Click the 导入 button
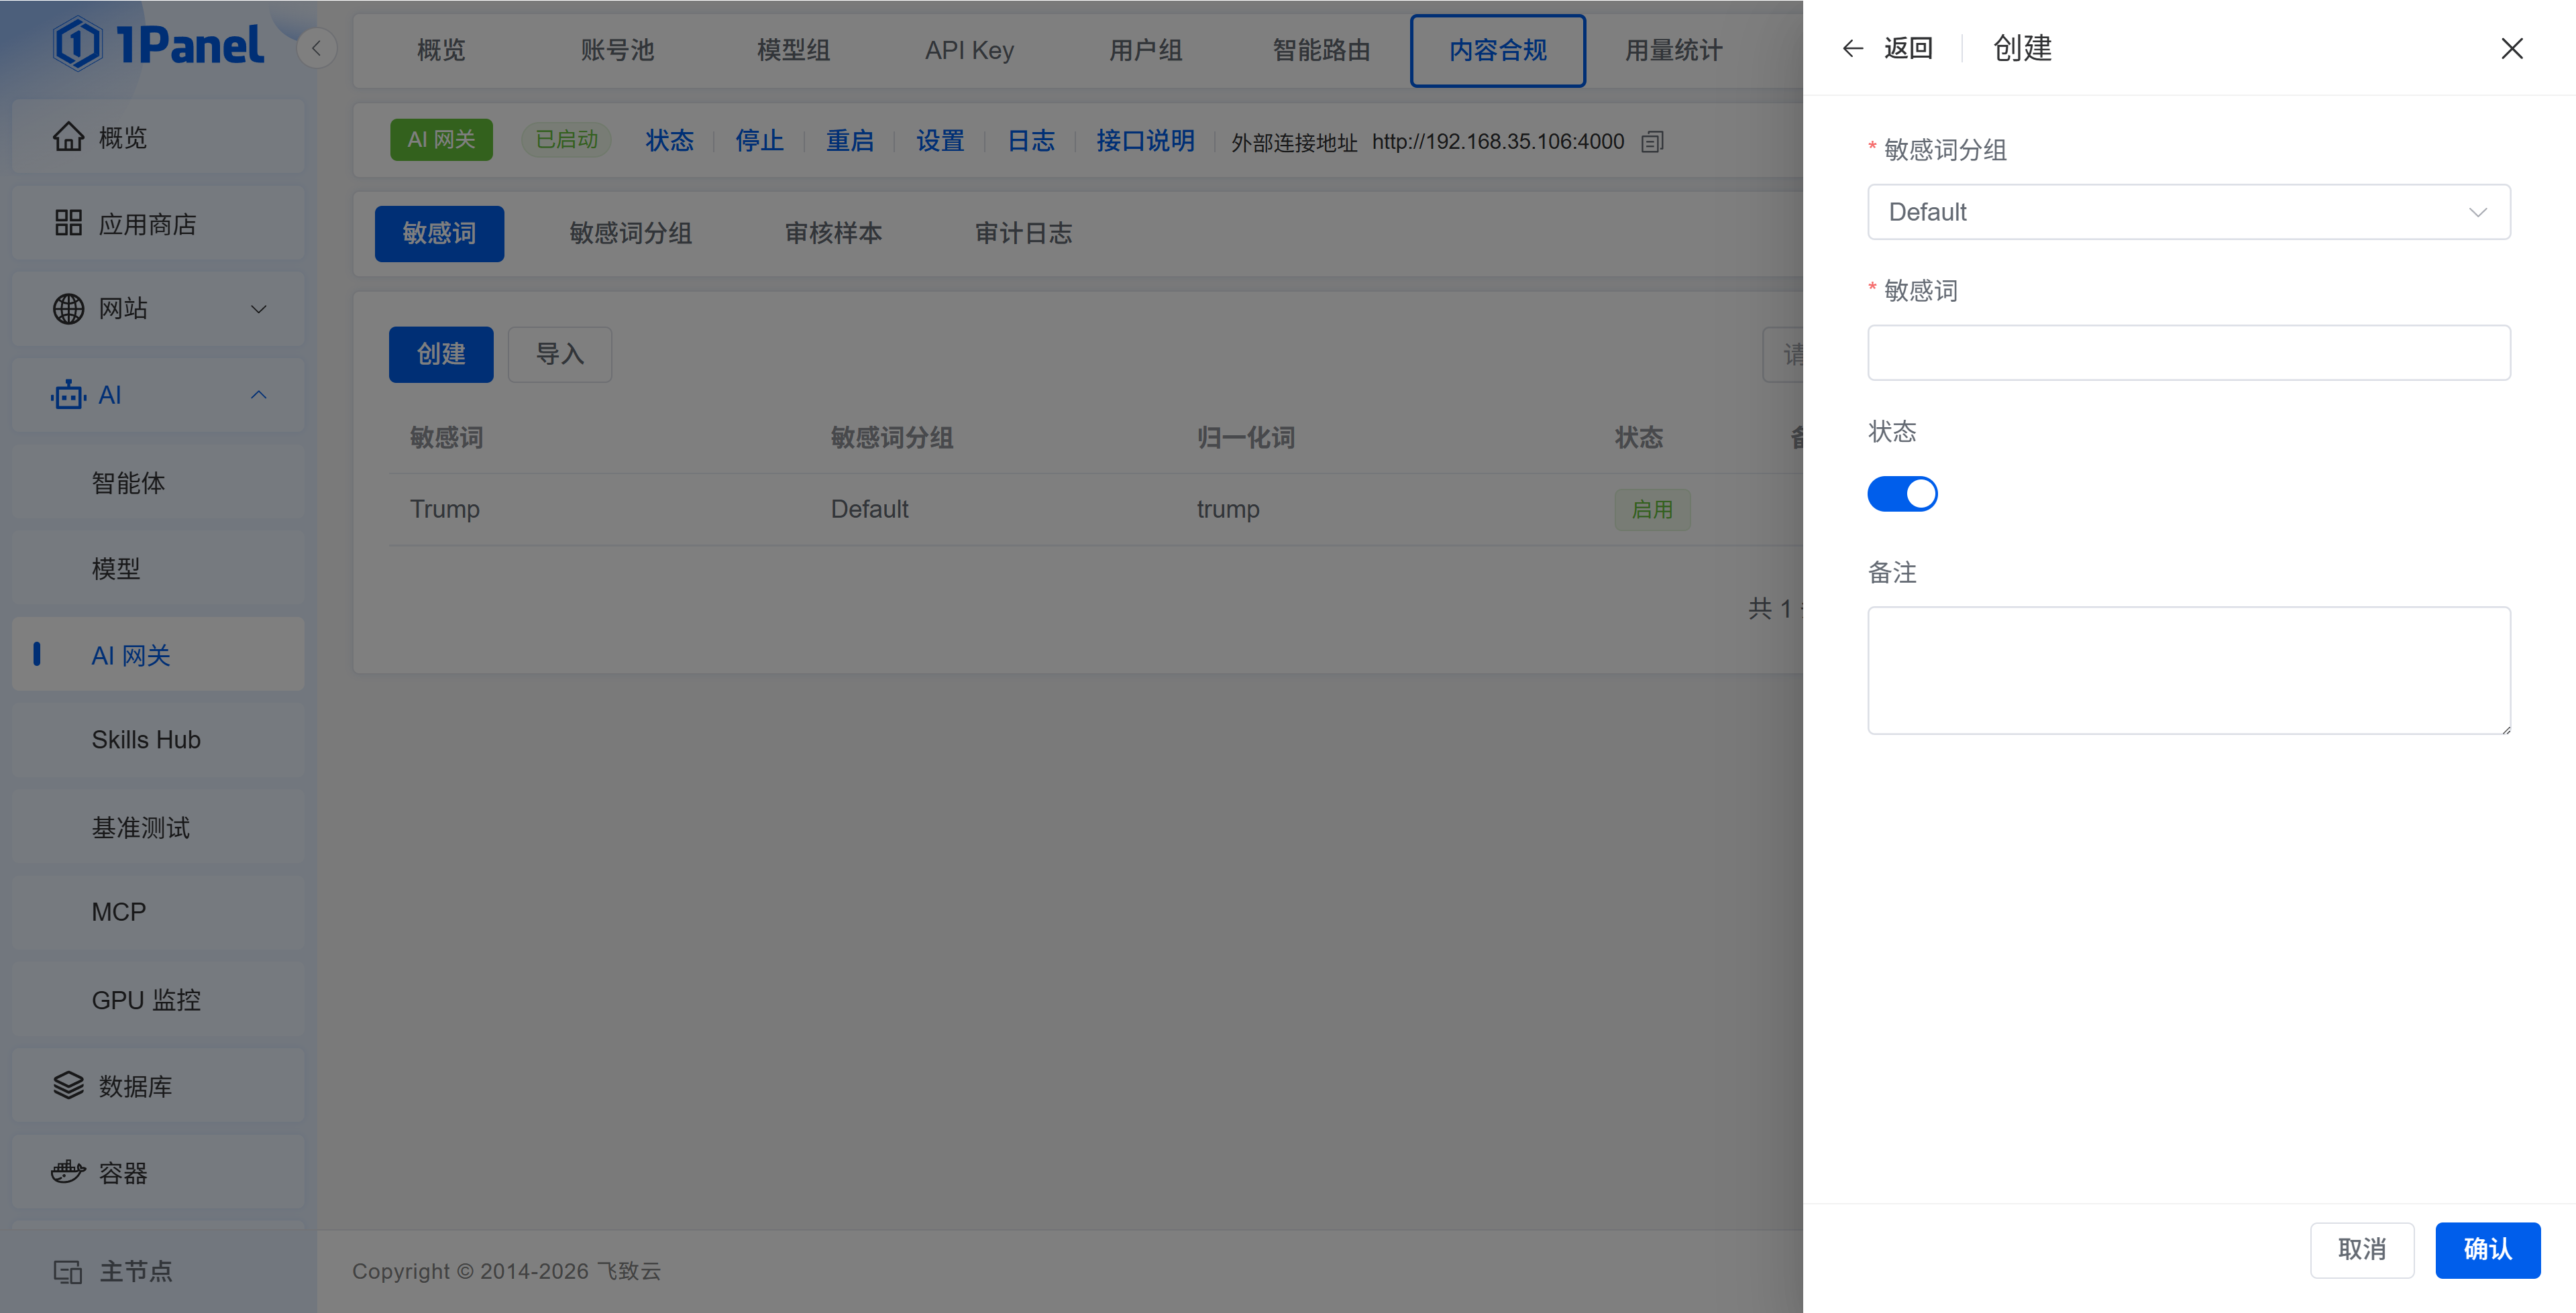The image size is (2576, 1313). 560,354
